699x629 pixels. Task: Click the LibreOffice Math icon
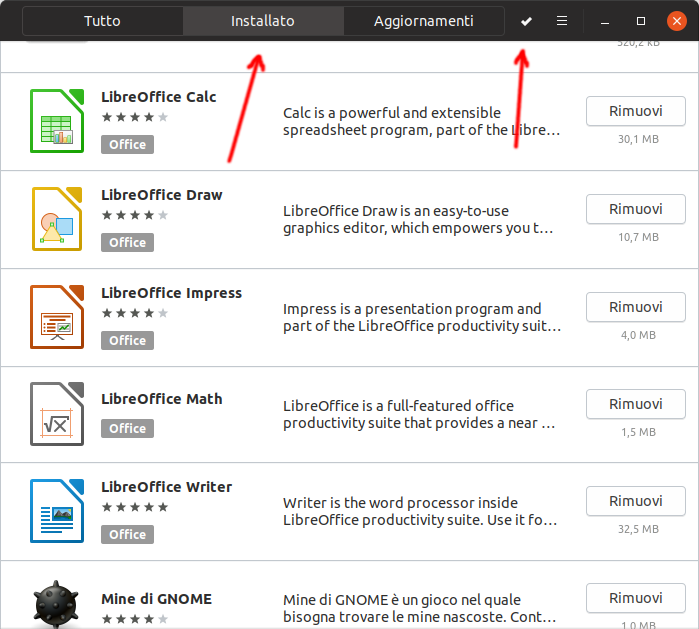tap(56, 414)
